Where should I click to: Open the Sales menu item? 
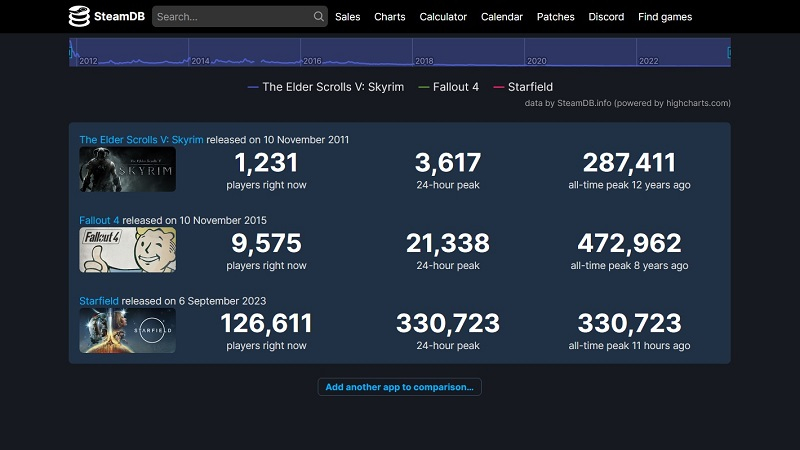[348, 17]
